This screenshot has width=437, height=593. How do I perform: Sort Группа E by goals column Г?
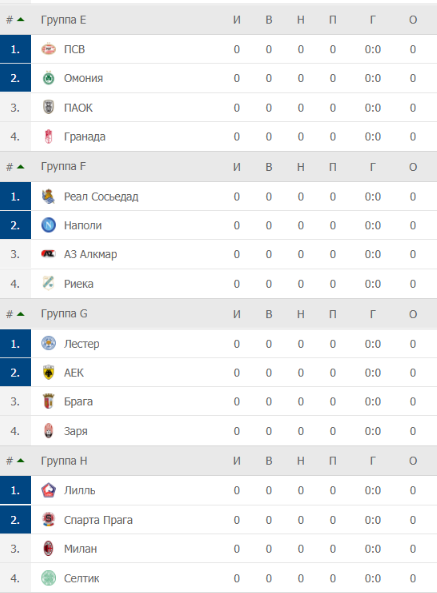[372, 20]
